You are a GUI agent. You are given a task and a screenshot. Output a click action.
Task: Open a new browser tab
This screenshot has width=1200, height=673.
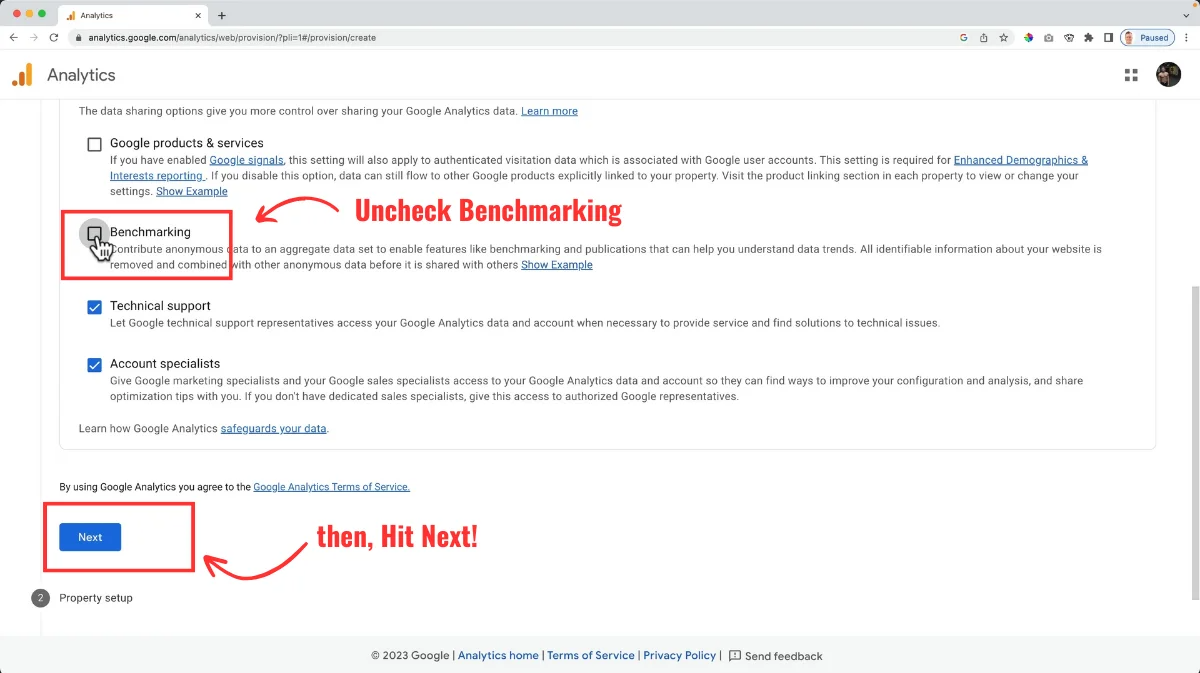pos(221,15)
